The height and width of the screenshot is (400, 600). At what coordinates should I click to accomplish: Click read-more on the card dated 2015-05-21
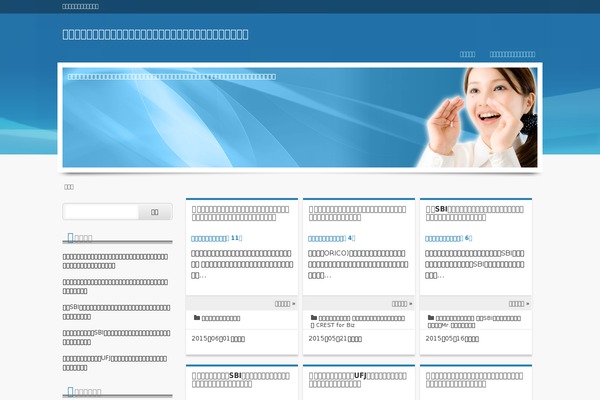point(402,304)
